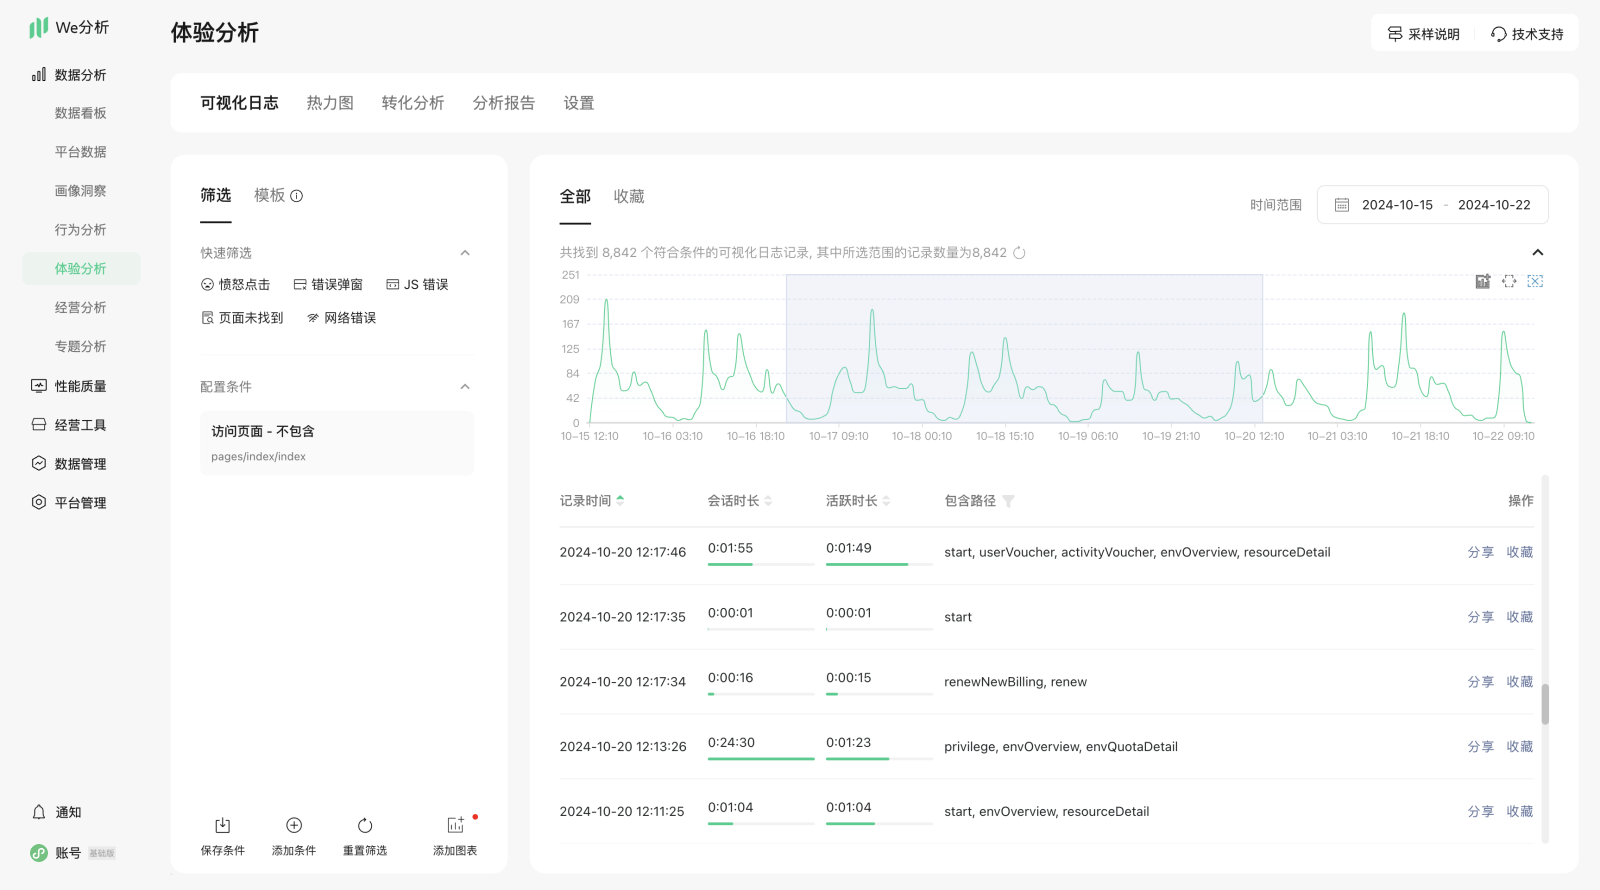The width and height of the screenshot is (1600, 890).
Task: Open 数据分析 sidebar bar-chart icon
Action: pyautogui.click(x=39, y=75)
